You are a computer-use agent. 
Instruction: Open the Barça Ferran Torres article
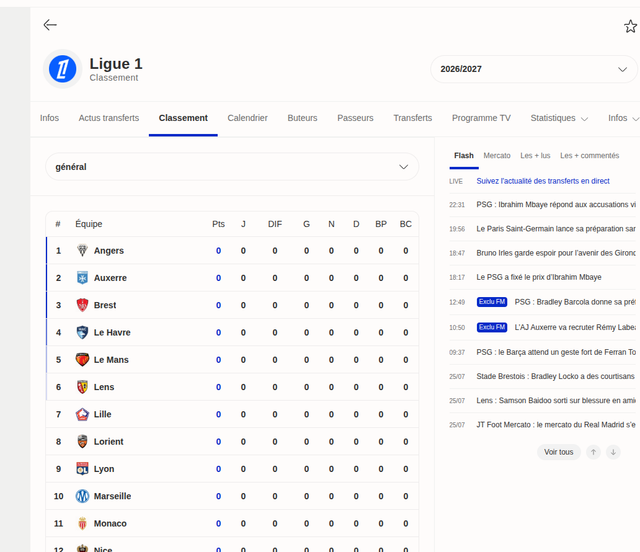tap(556, 352)
